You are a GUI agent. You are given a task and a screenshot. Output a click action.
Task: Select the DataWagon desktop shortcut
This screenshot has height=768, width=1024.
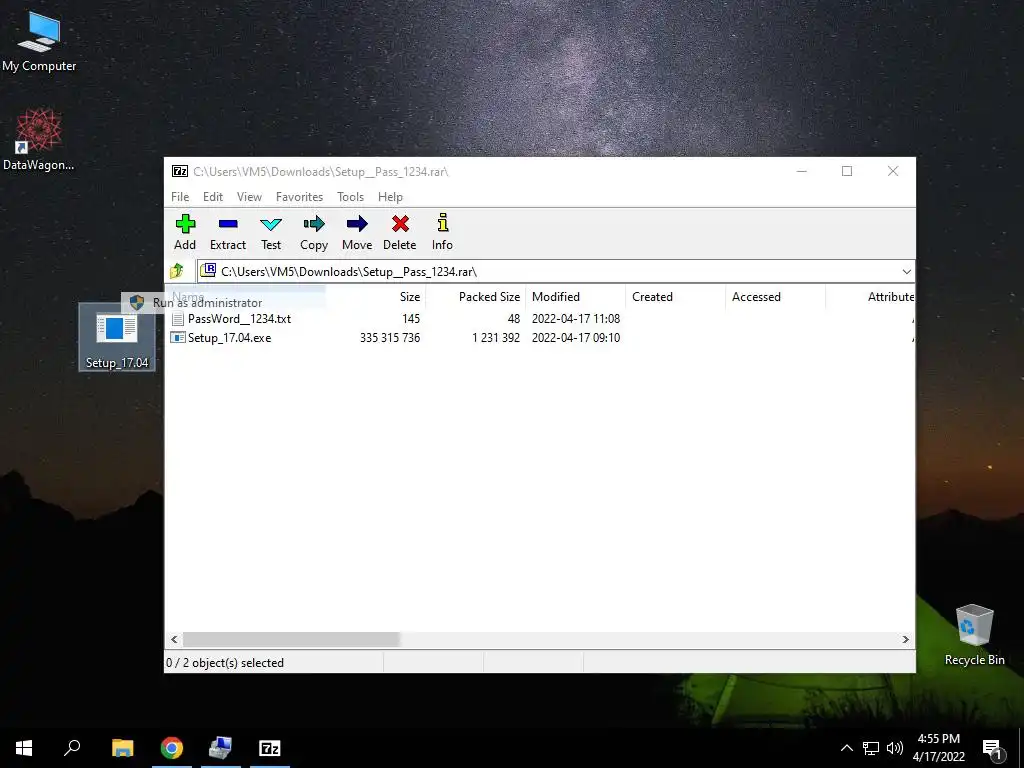(39, 140)
